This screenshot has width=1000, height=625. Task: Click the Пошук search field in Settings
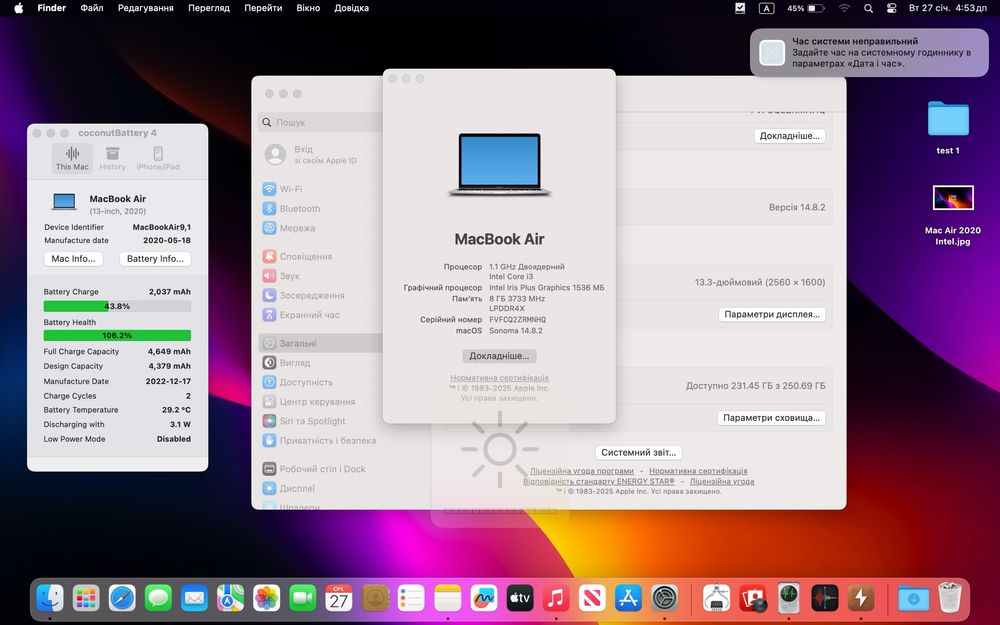(x=321, y=122)
